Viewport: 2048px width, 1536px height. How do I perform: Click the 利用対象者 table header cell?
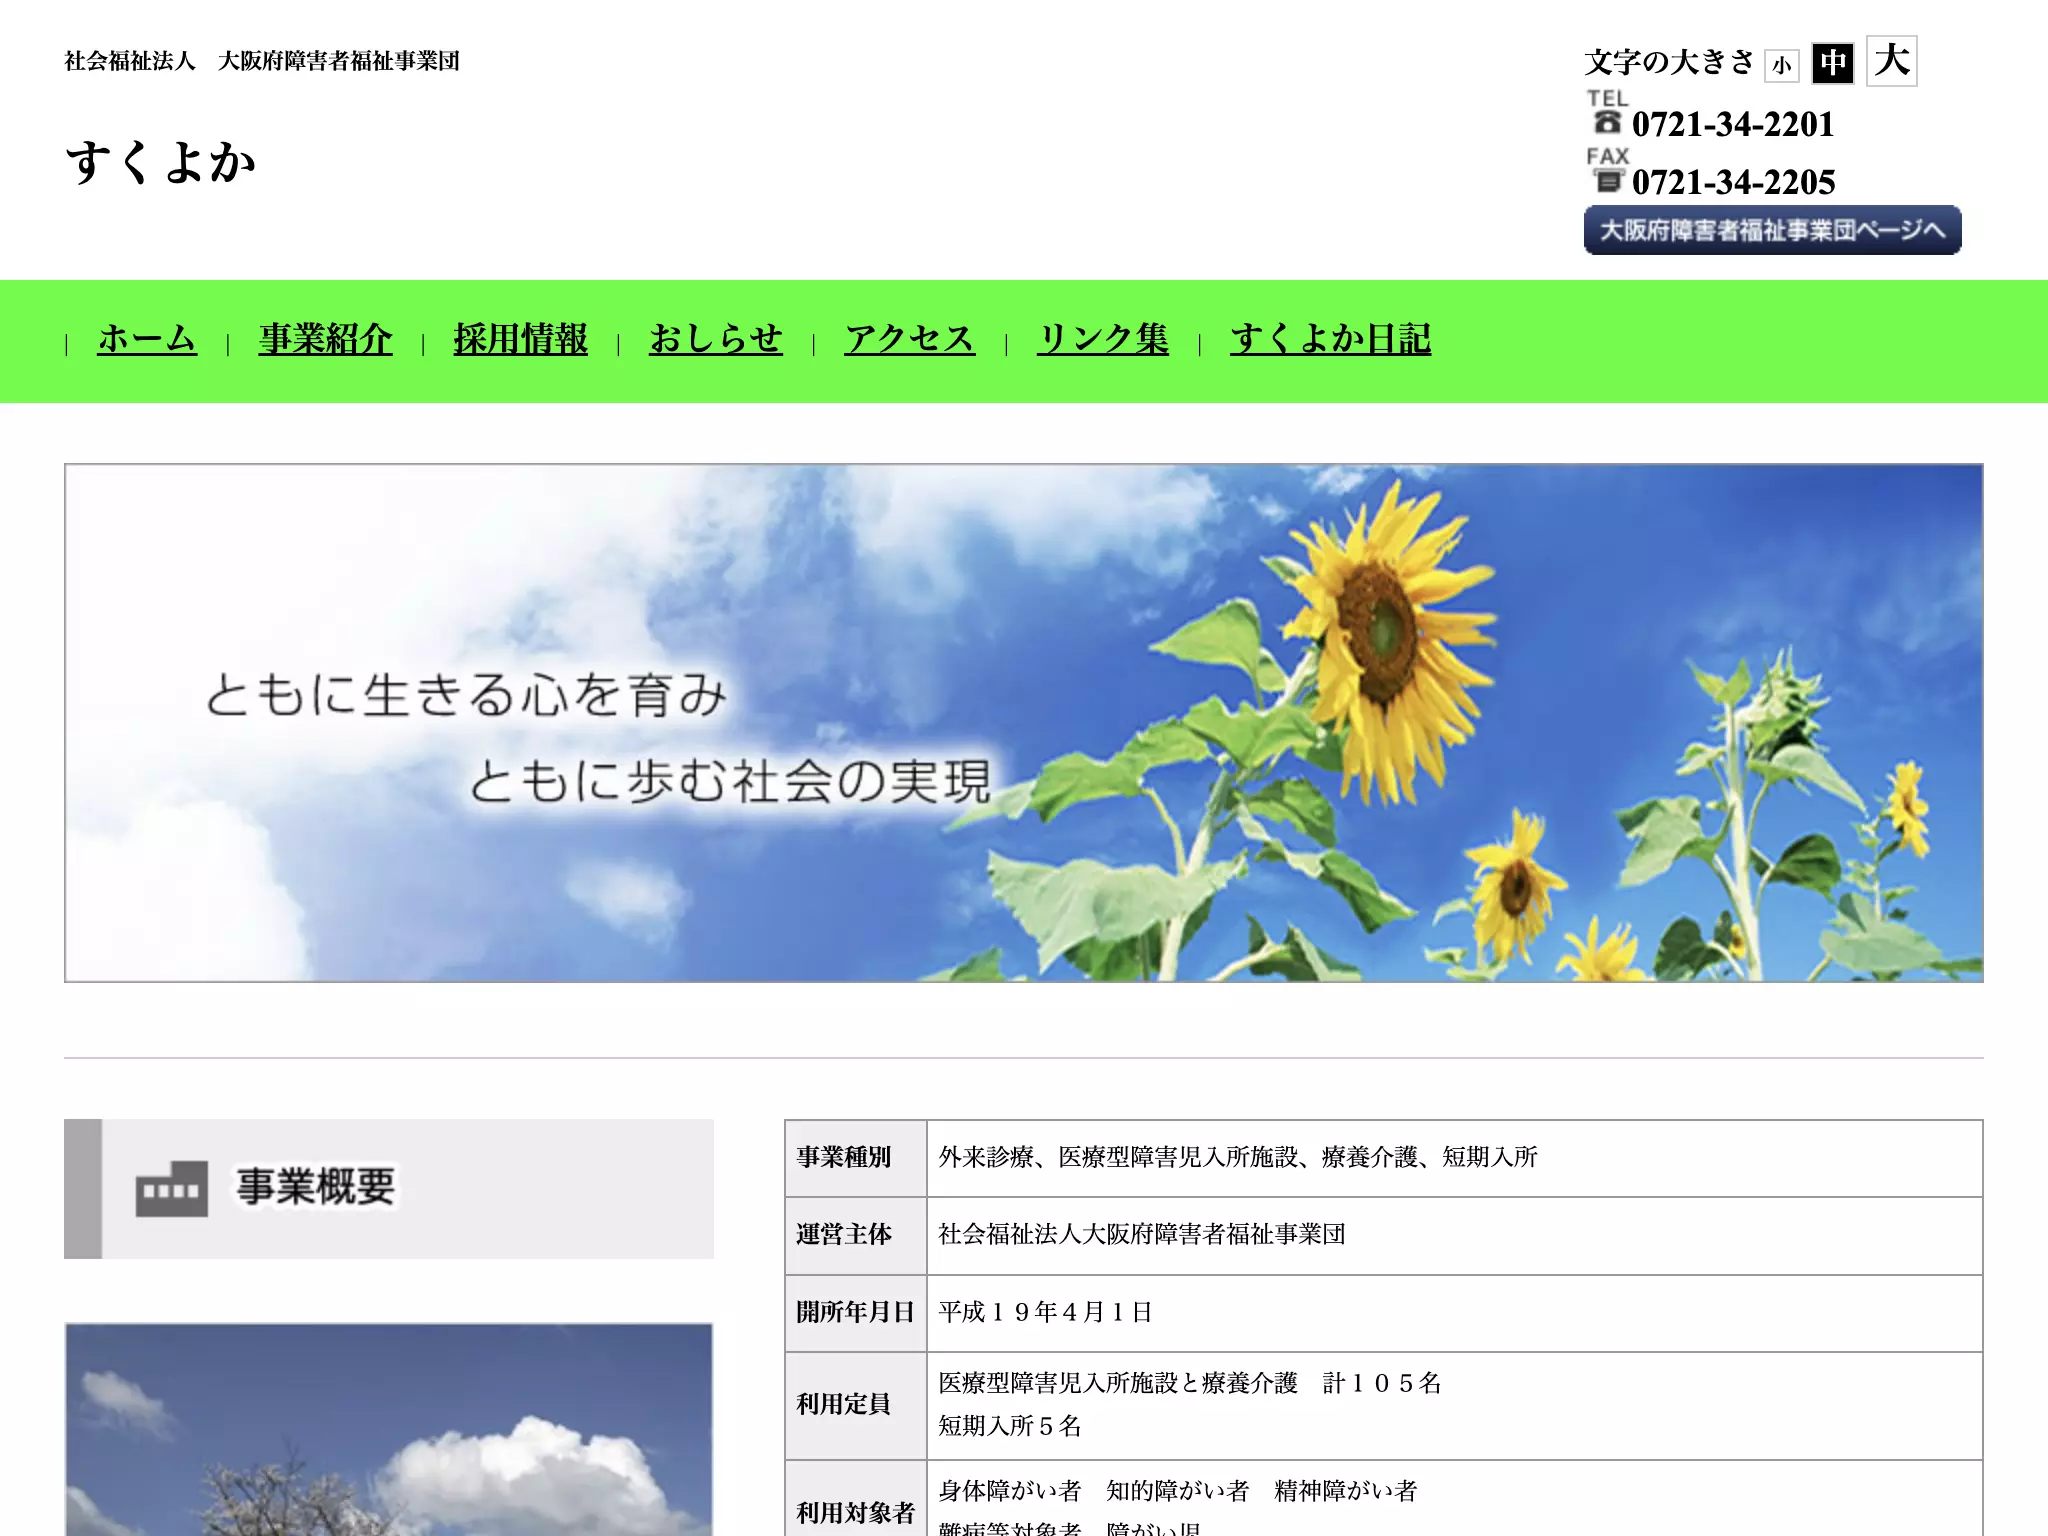point(856,1500)
